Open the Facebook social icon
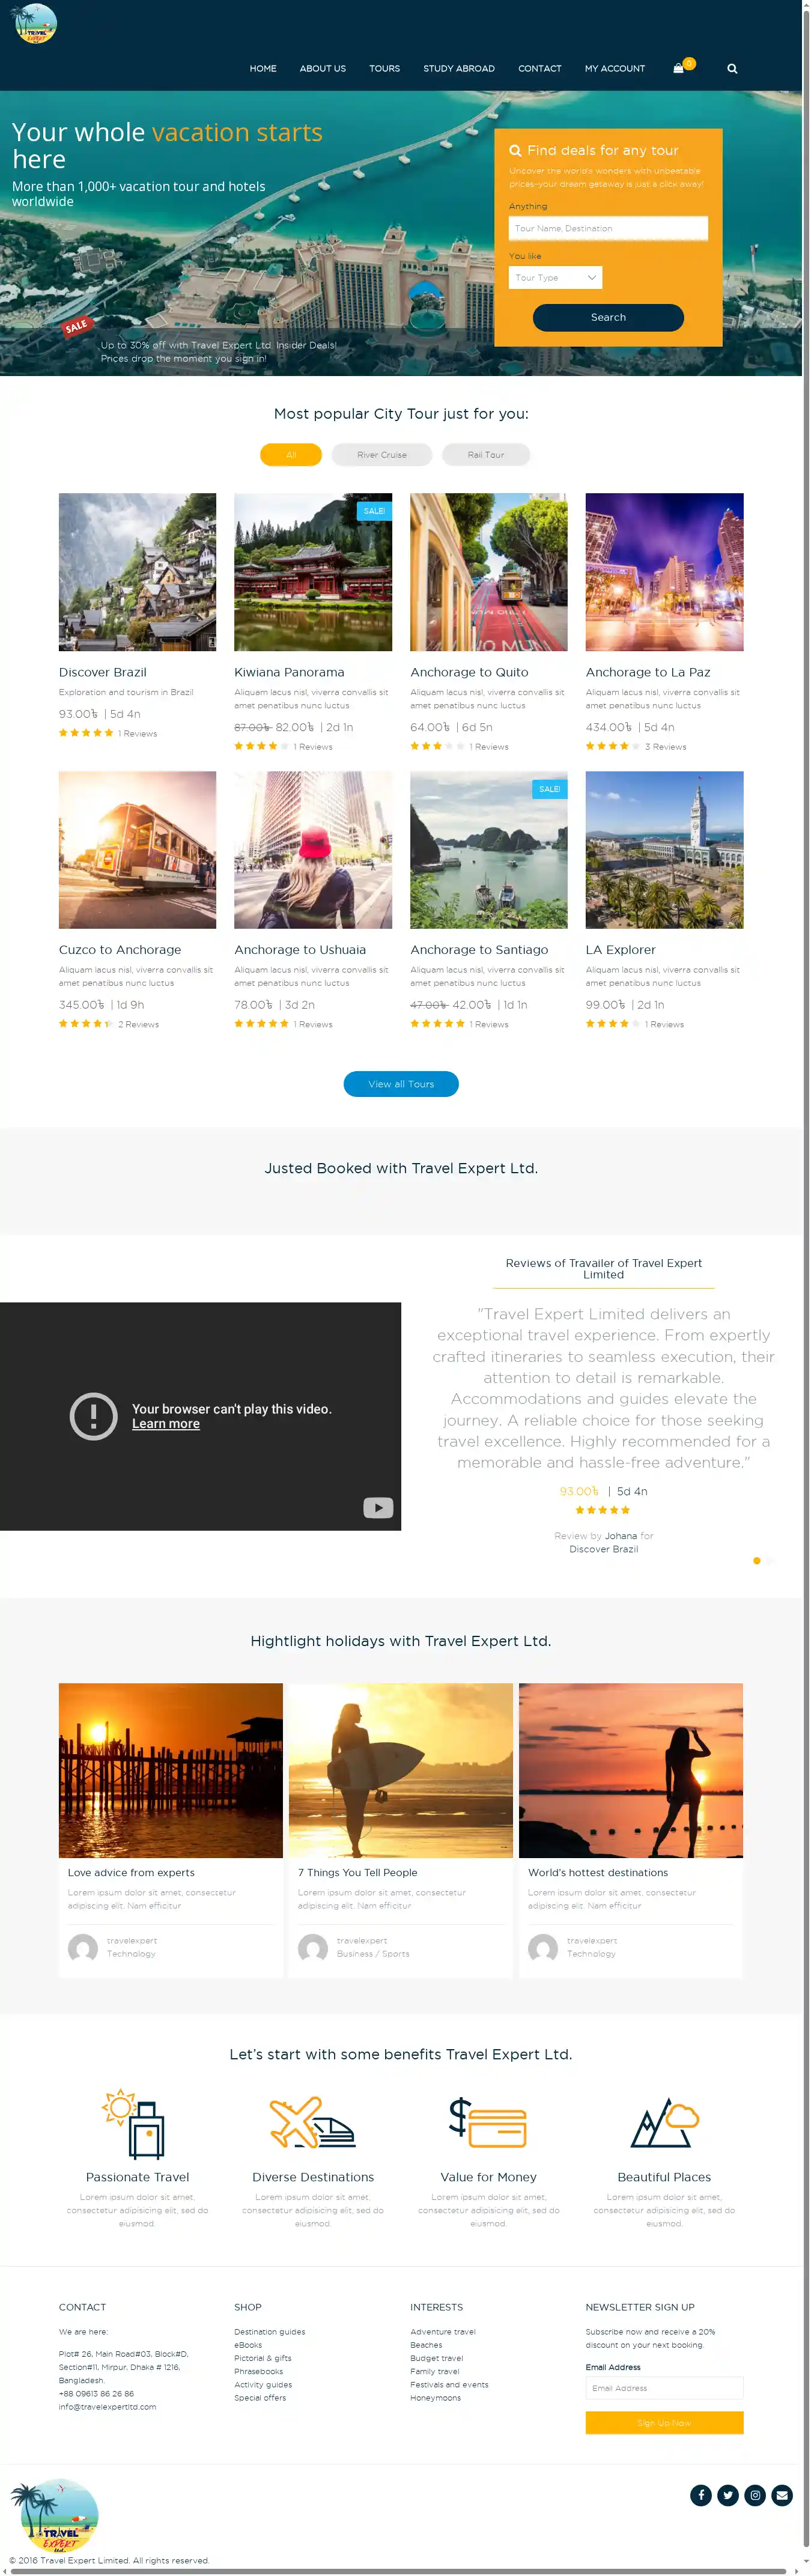The height and width of the screenshot is (2576, 811). [701, 2495]
